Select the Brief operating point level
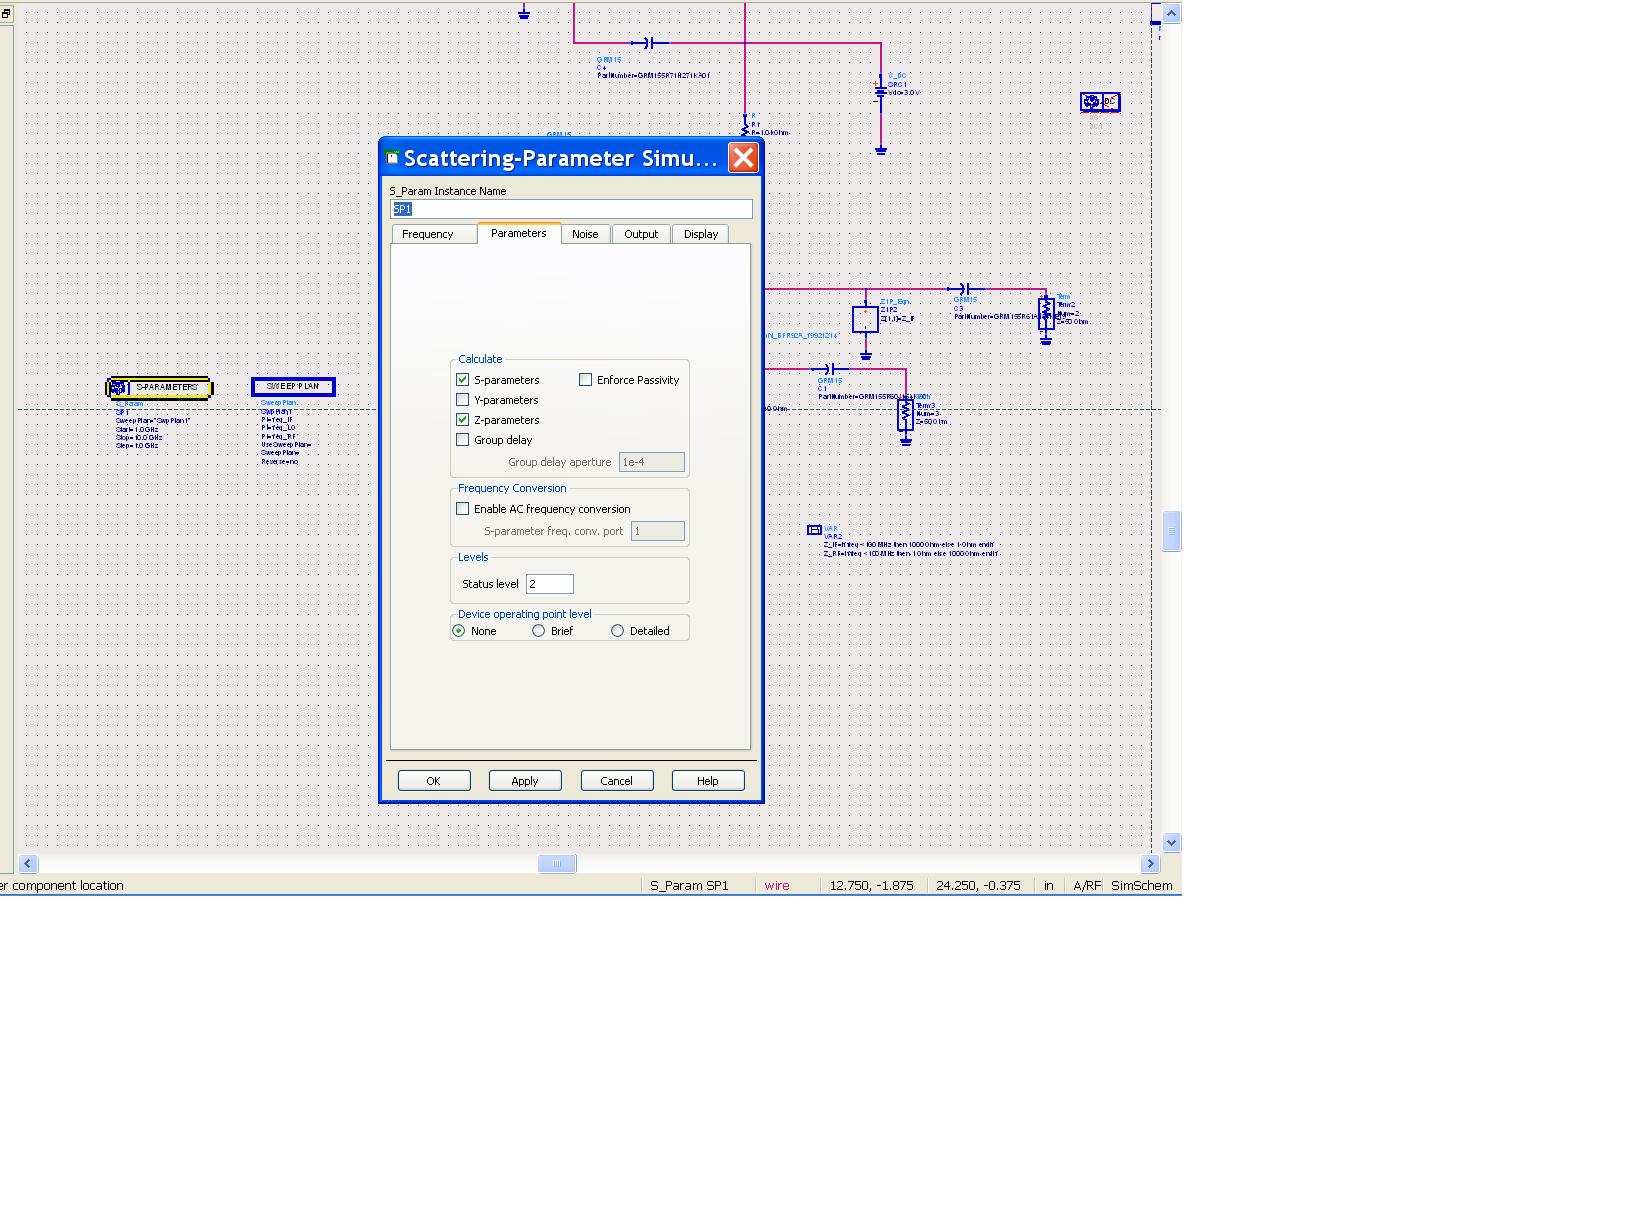 539,631
